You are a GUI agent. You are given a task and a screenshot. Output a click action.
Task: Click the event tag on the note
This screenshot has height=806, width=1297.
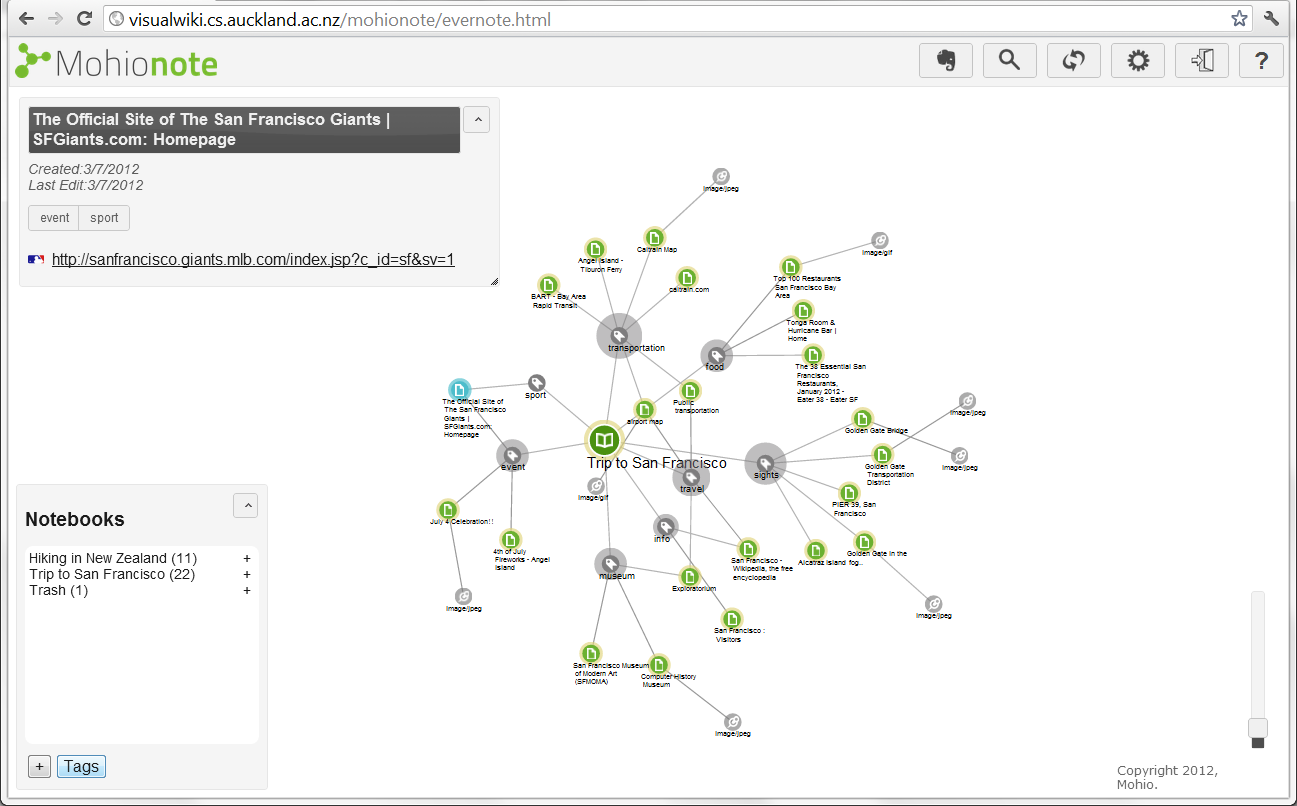pyautogui.click(x=55, y=218)
